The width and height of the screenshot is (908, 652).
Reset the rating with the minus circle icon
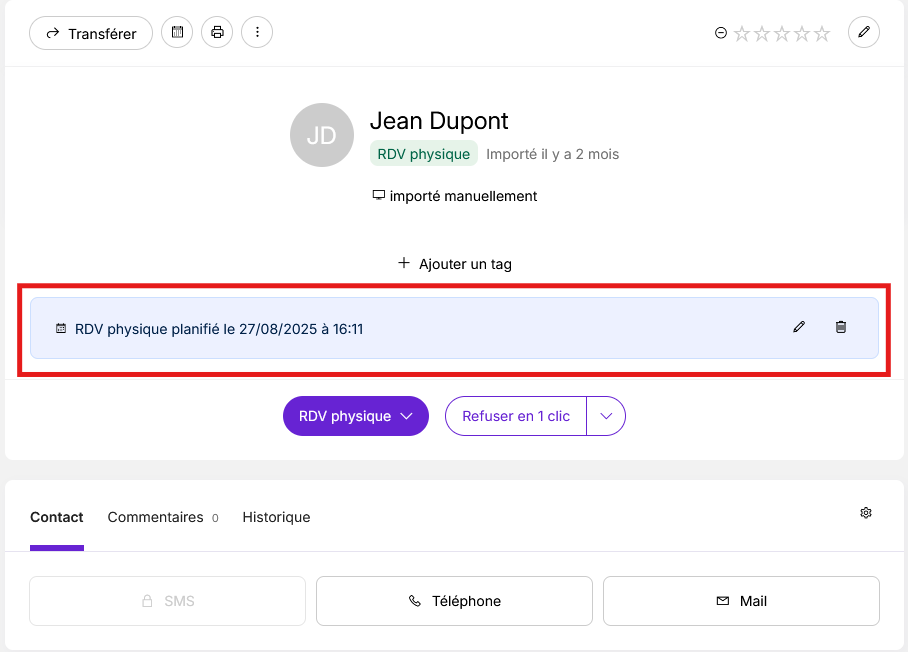coord(720,33)
